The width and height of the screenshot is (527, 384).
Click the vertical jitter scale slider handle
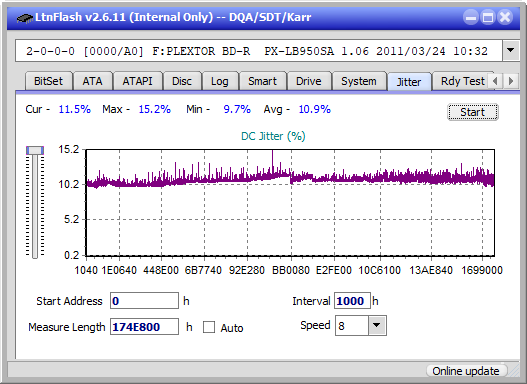(35, 150)
